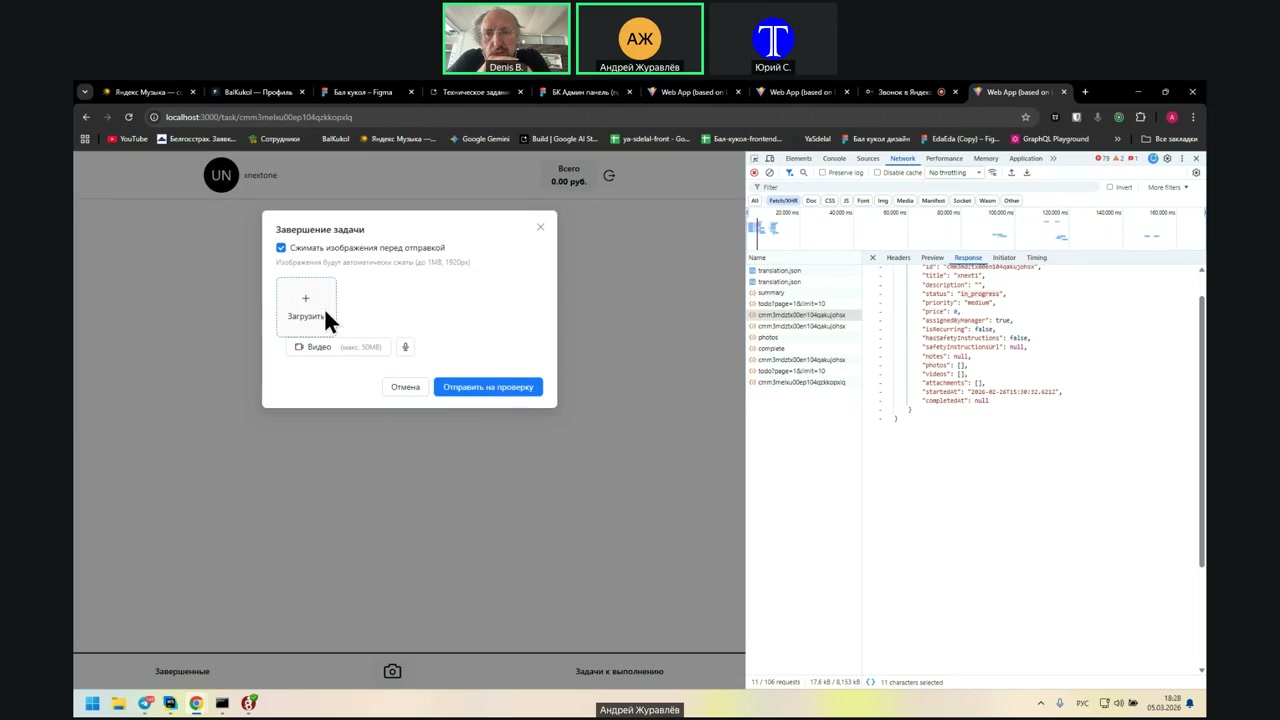Enable the Preserve log checkbox
The width and height of the screenshot is (1280, 720).
coord(821,173)
